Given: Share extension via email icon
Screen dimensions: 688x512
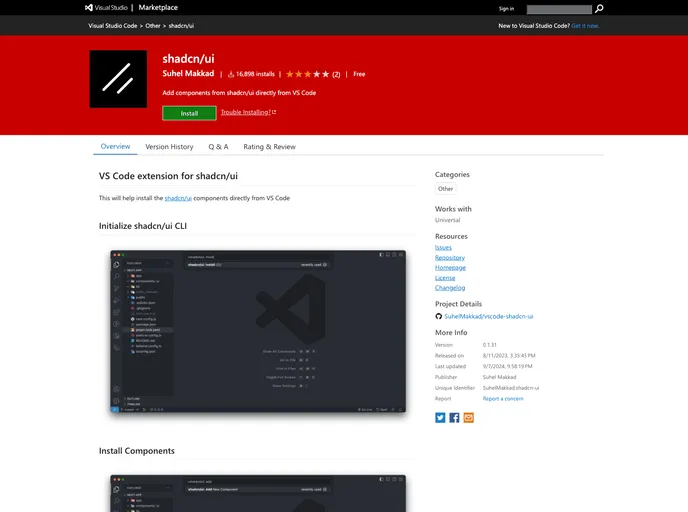Looking at the screenshot, I should [469, 418].
